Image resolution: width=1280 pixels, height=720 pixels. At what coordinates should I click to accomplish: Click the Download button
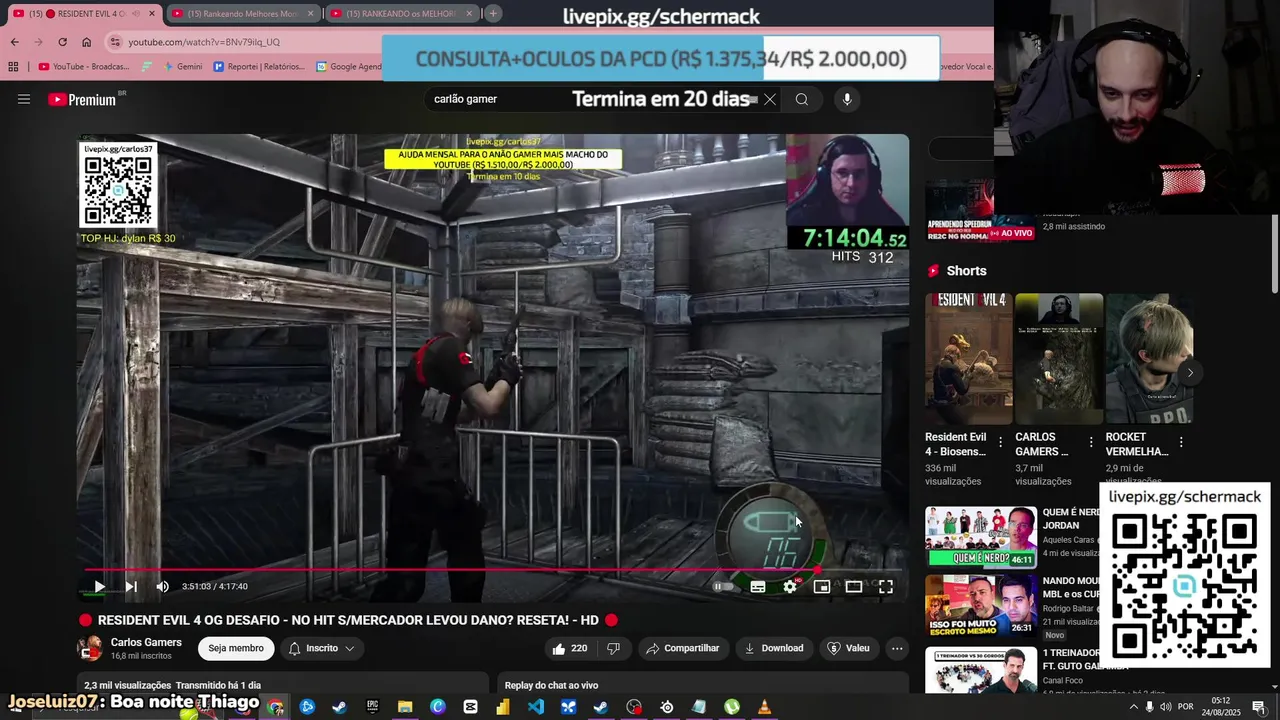pyautogui.click(x=774, y=648)
